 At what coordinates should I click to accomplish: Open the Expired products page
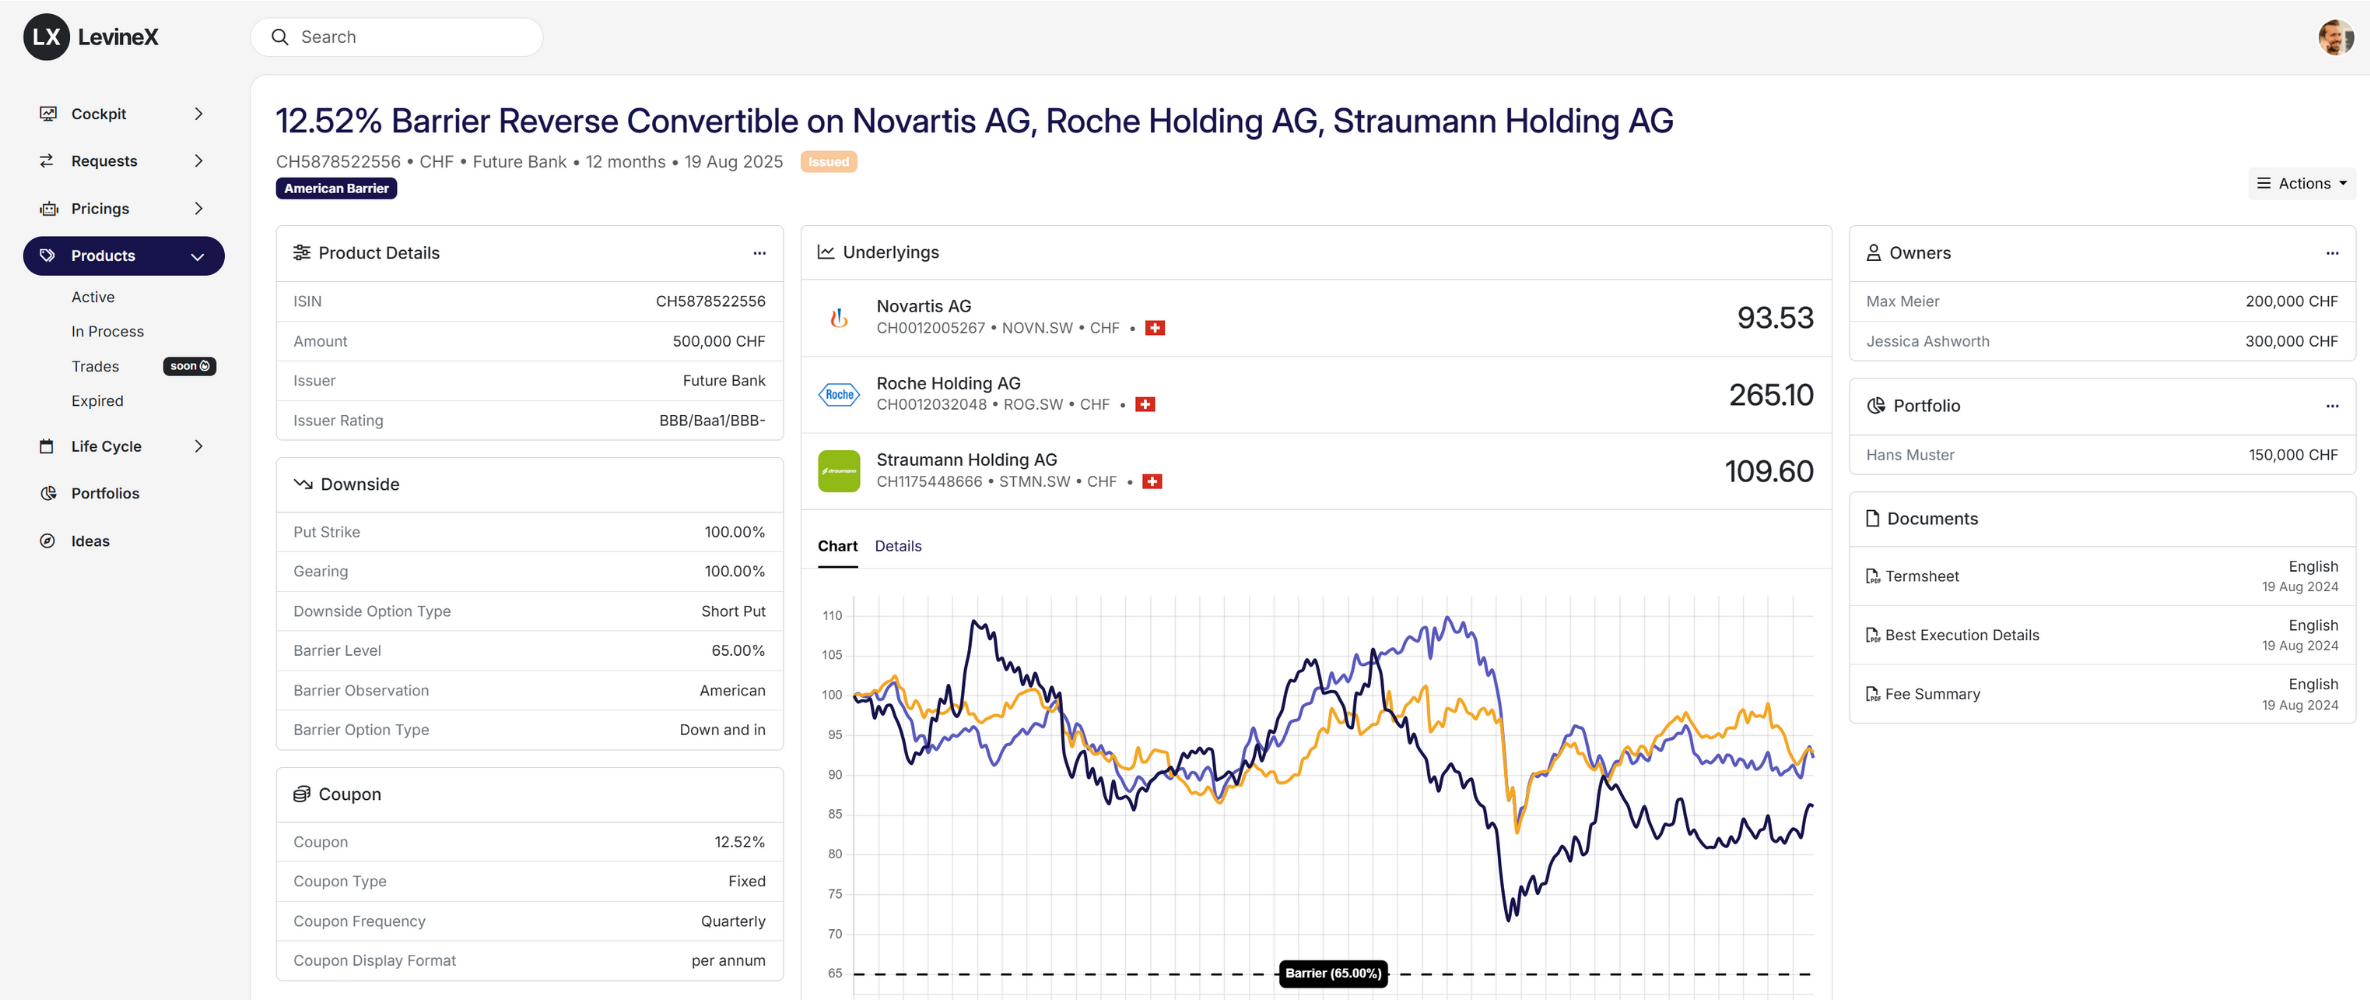click(97, 401)
